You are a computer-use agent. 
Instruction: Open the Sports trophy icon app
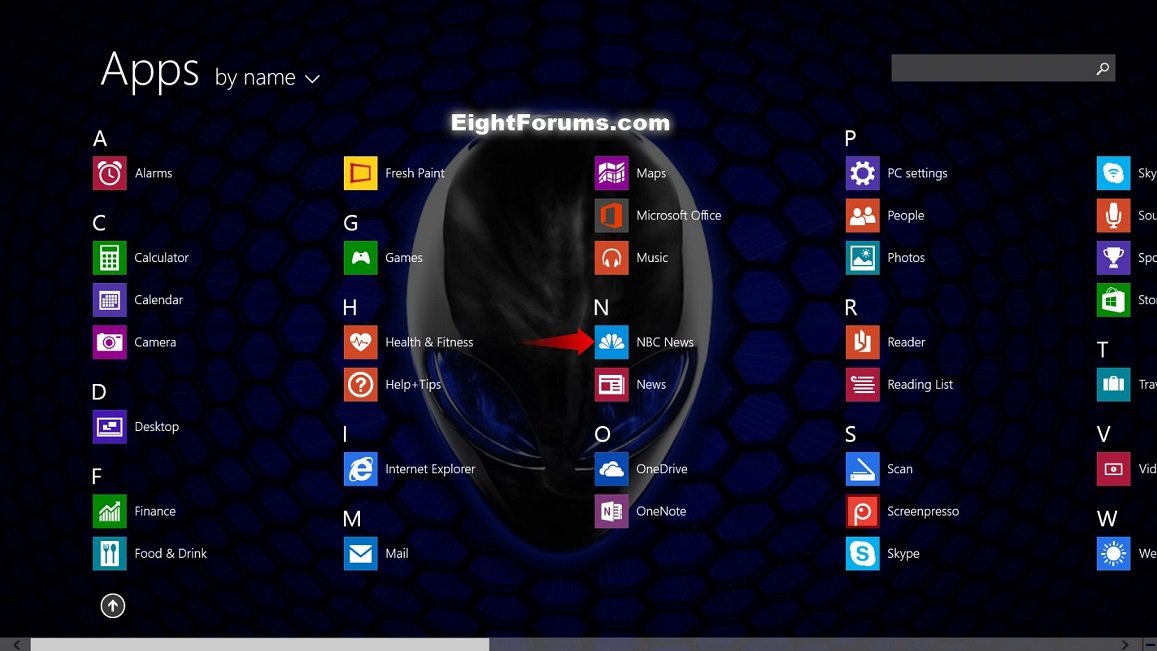1113,258
